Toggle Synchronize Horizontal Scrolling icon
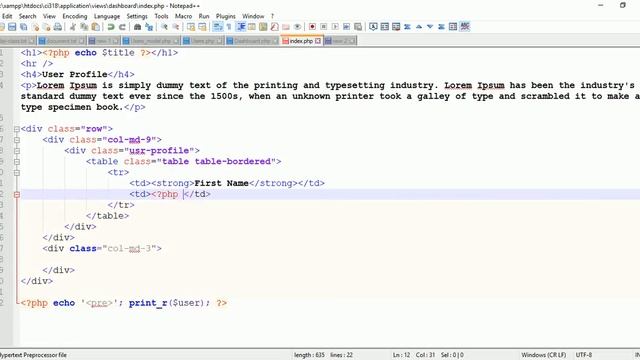 (202, 27)
